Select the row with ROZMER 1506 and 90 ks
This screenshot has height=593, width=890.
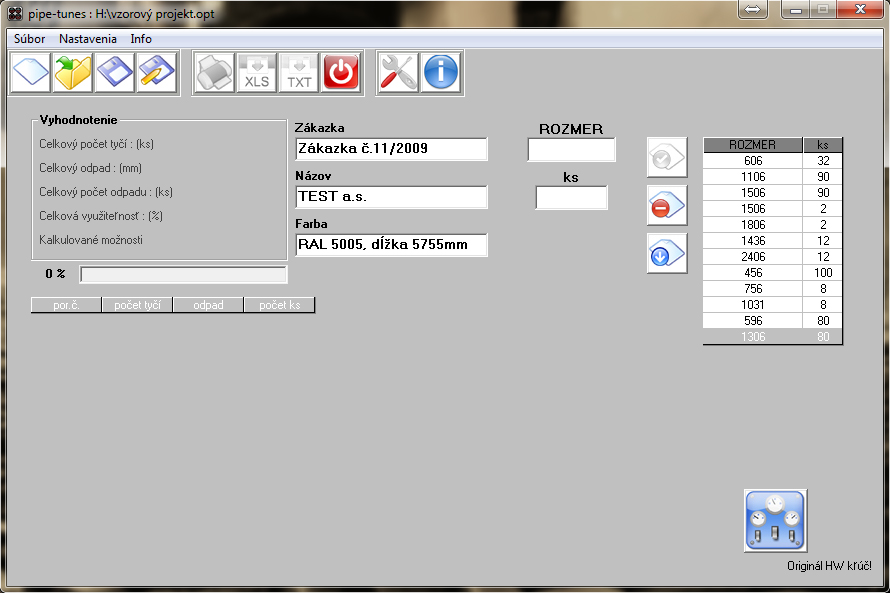pyautogui.click(x=773, y=193)
